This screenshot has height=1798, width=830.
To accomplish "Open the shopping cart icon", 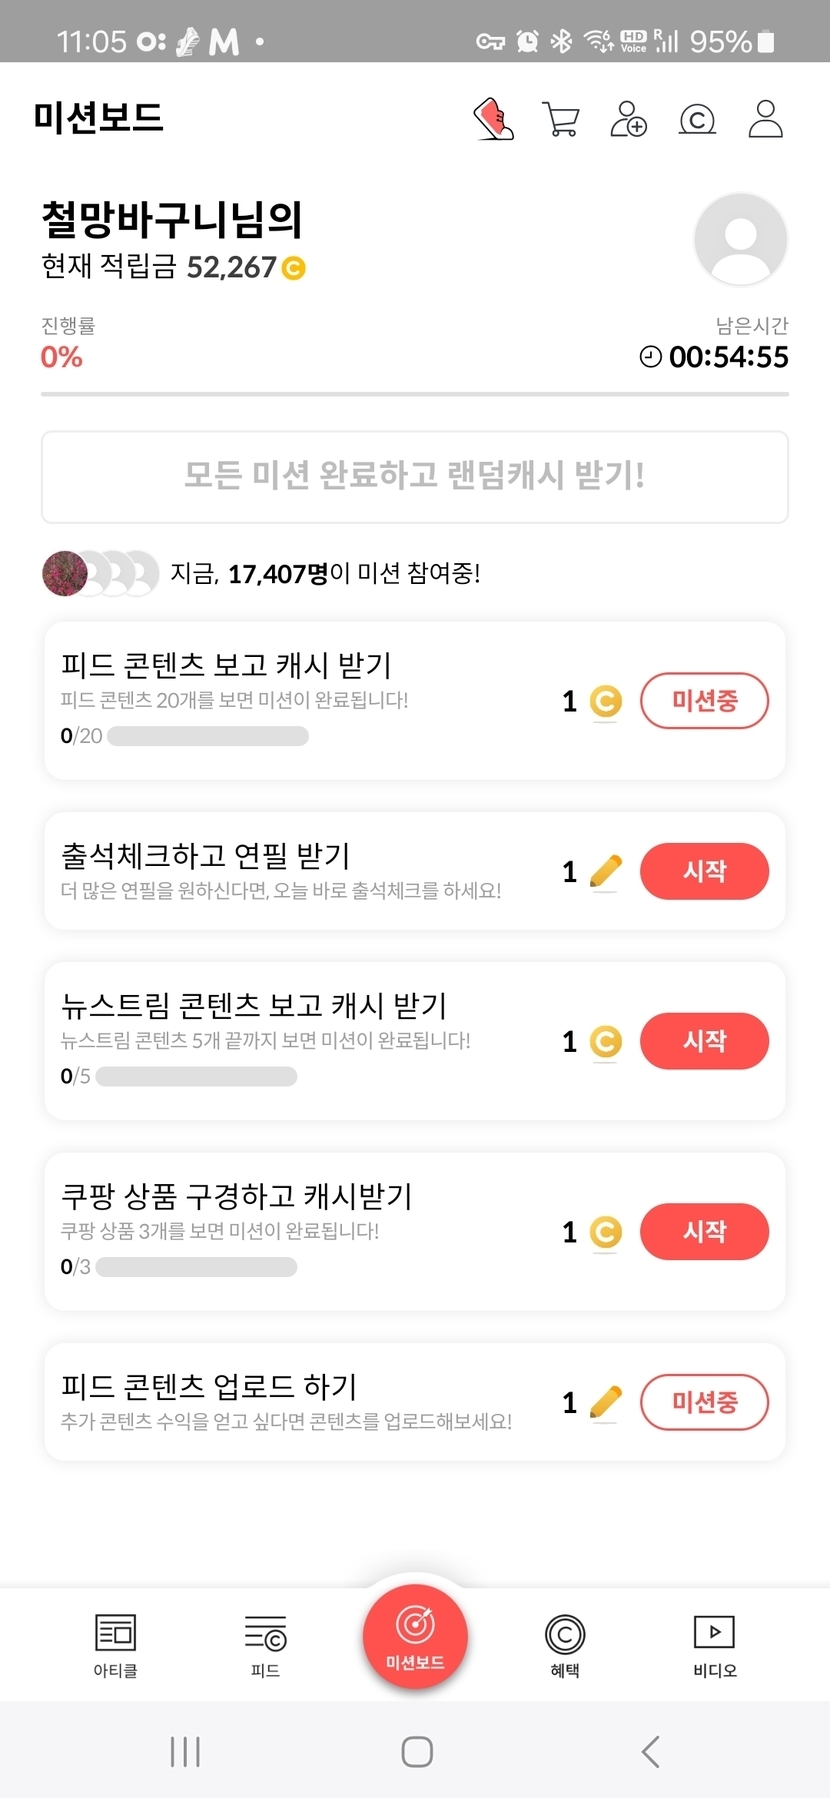I will click(x=560, y=119).
